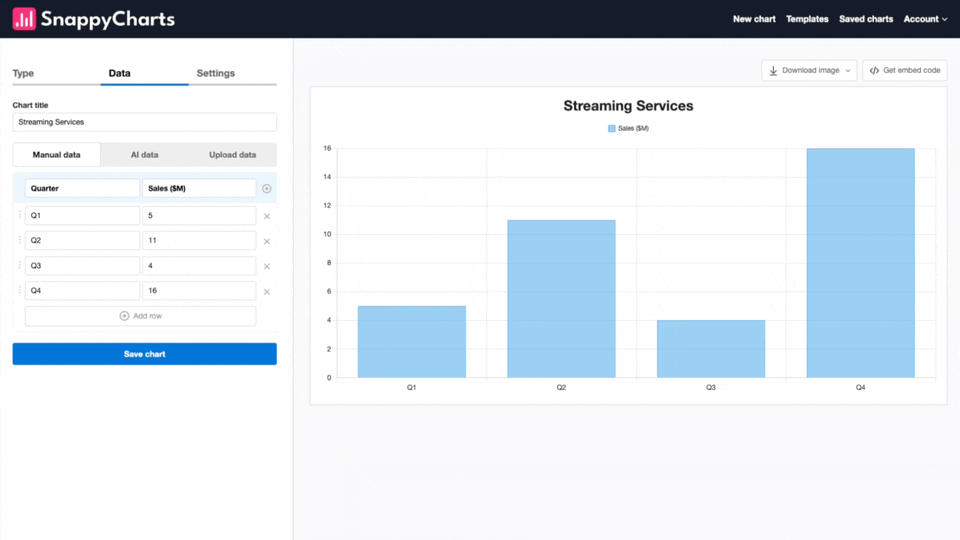The width and height of the screenshot is (960, 540).
Task: Edit the Quarter column header field
Action: 82,189
